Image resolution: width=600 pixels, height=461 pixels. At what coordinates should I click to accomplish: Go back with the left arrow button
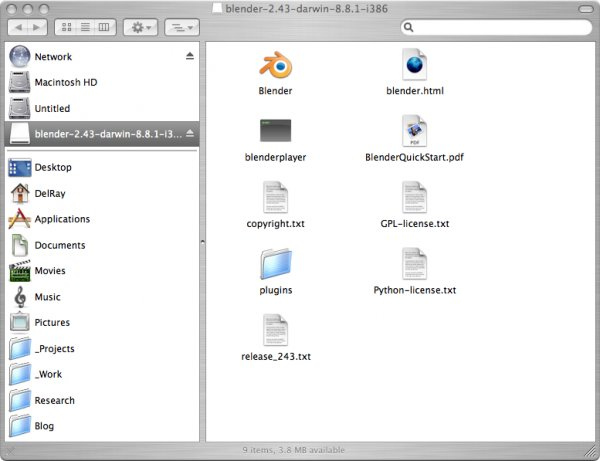(x=17, y=26)
